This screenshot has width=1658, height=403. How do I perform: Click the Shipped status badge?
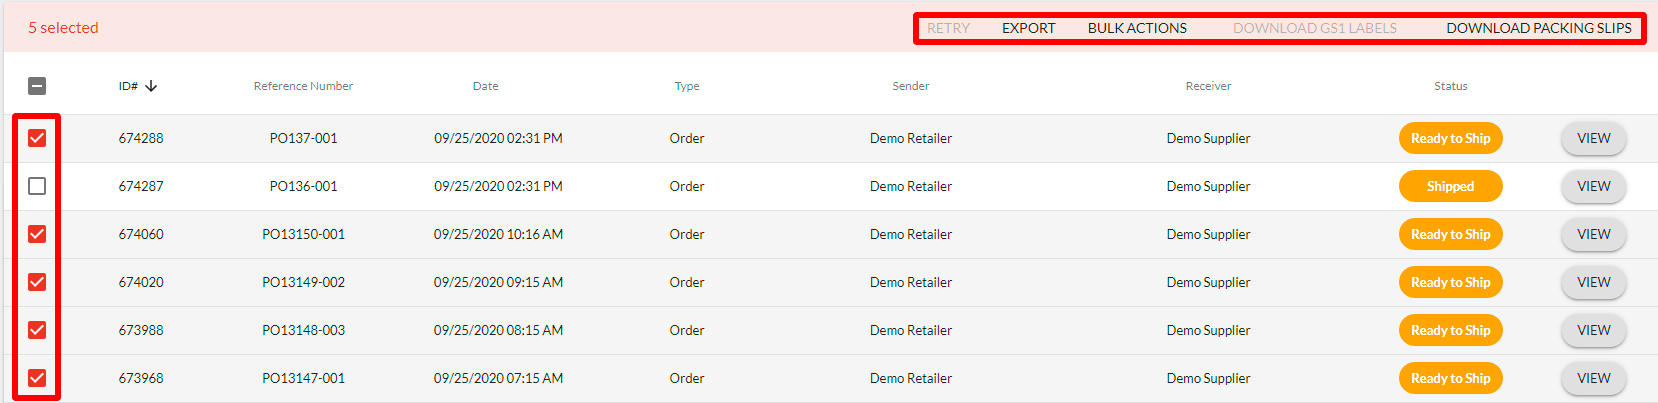(x=1450, y=186)
